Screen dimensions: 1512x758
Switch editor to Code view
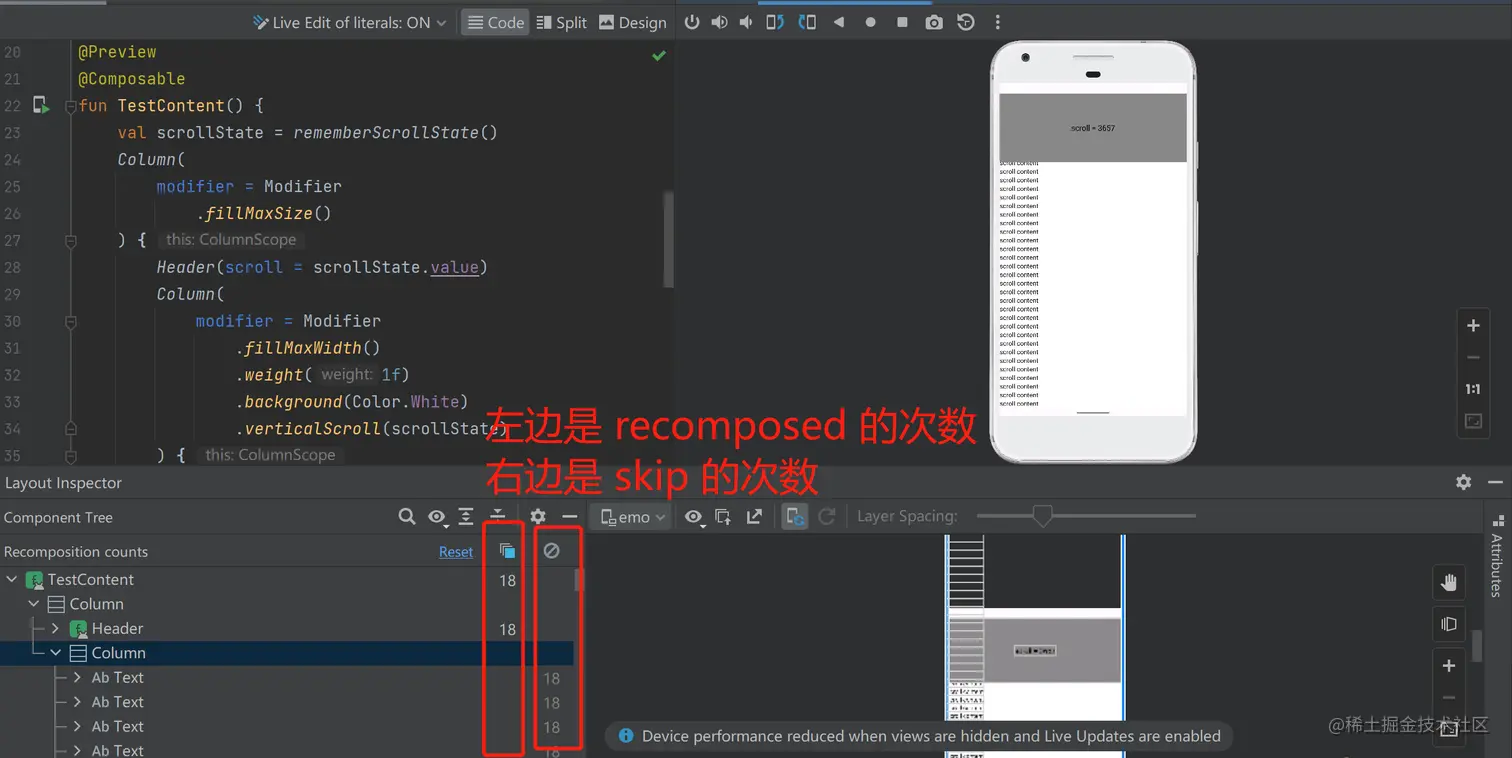[x=496, y=22]
